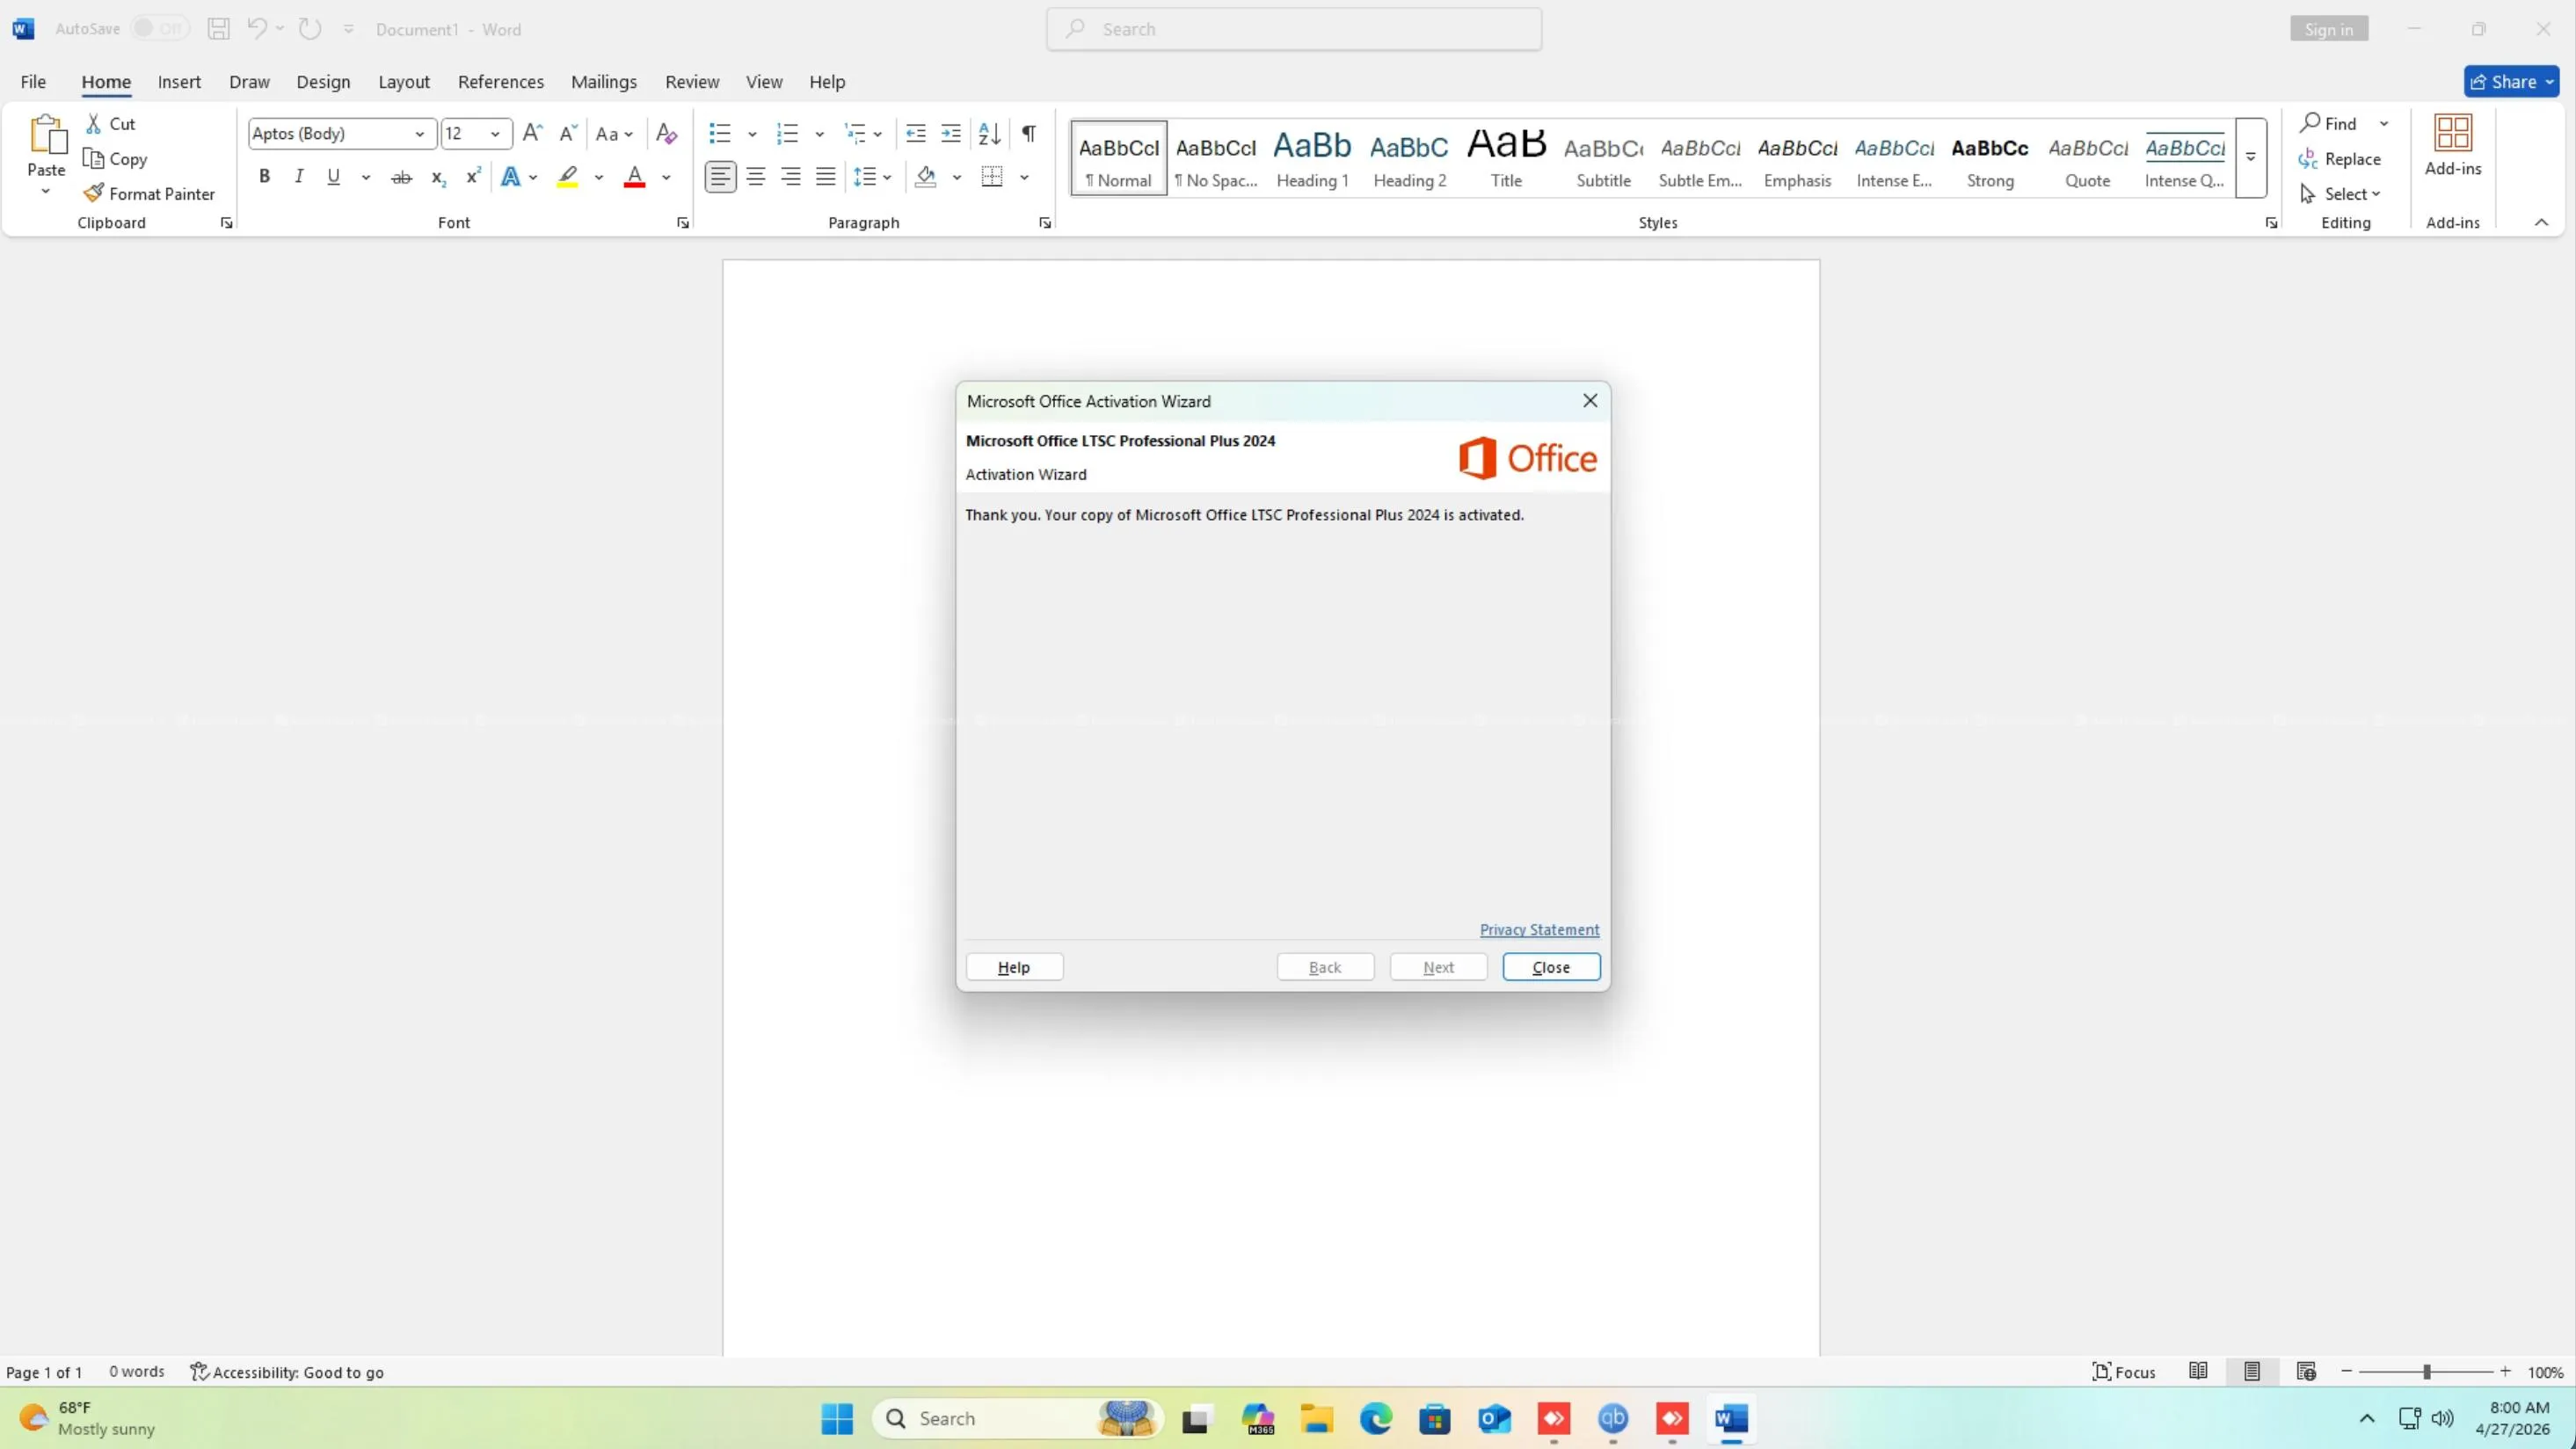Clear all formatting icon

click(666, 133)
